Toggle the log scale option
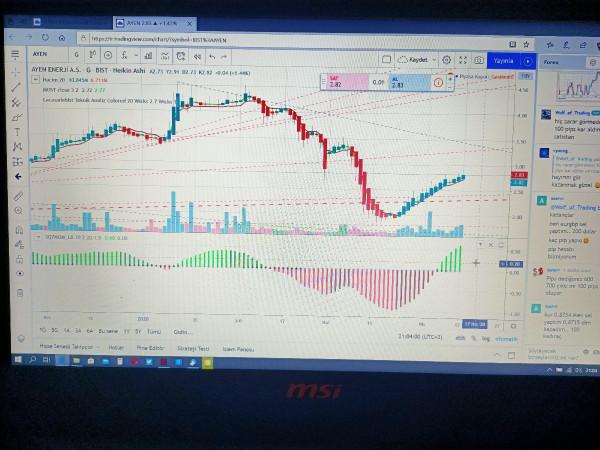This screenshot has height=450, width=600. (486, 339)
